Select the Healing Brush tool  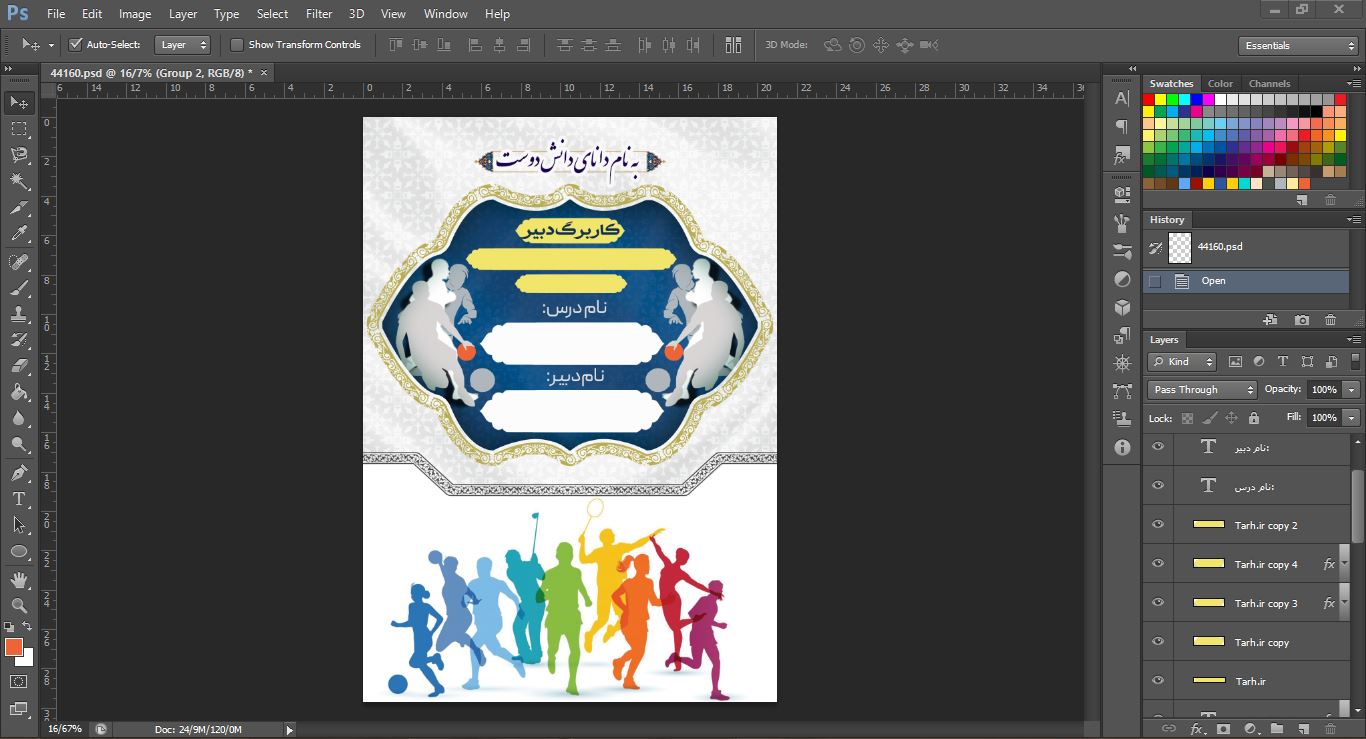click(19, 262)
